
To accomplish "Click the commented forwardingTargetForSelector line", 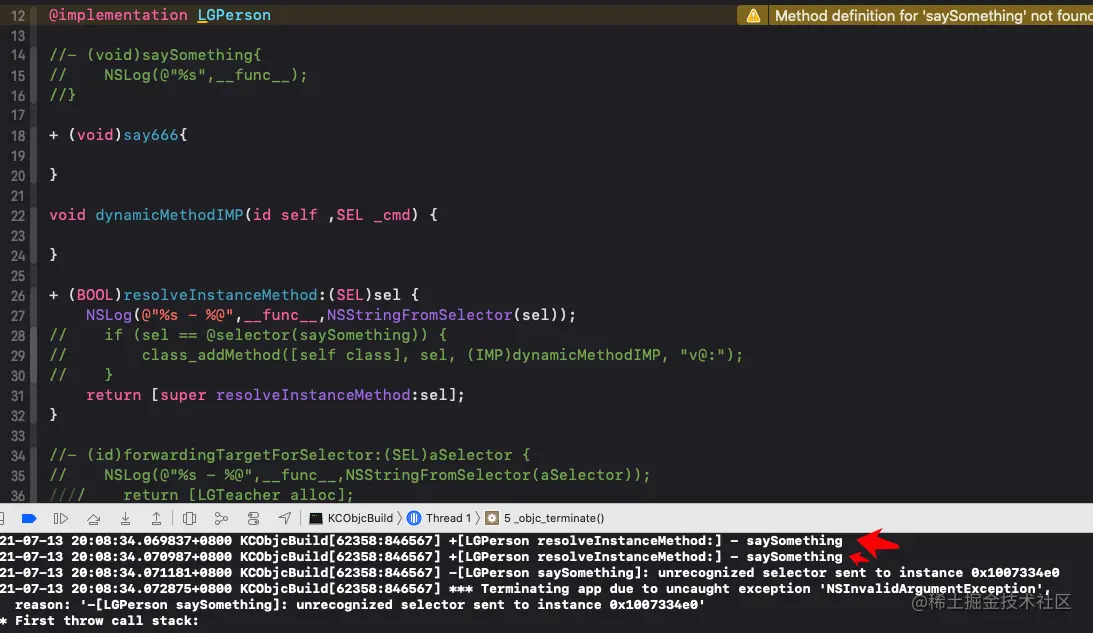I will point(289,455).
